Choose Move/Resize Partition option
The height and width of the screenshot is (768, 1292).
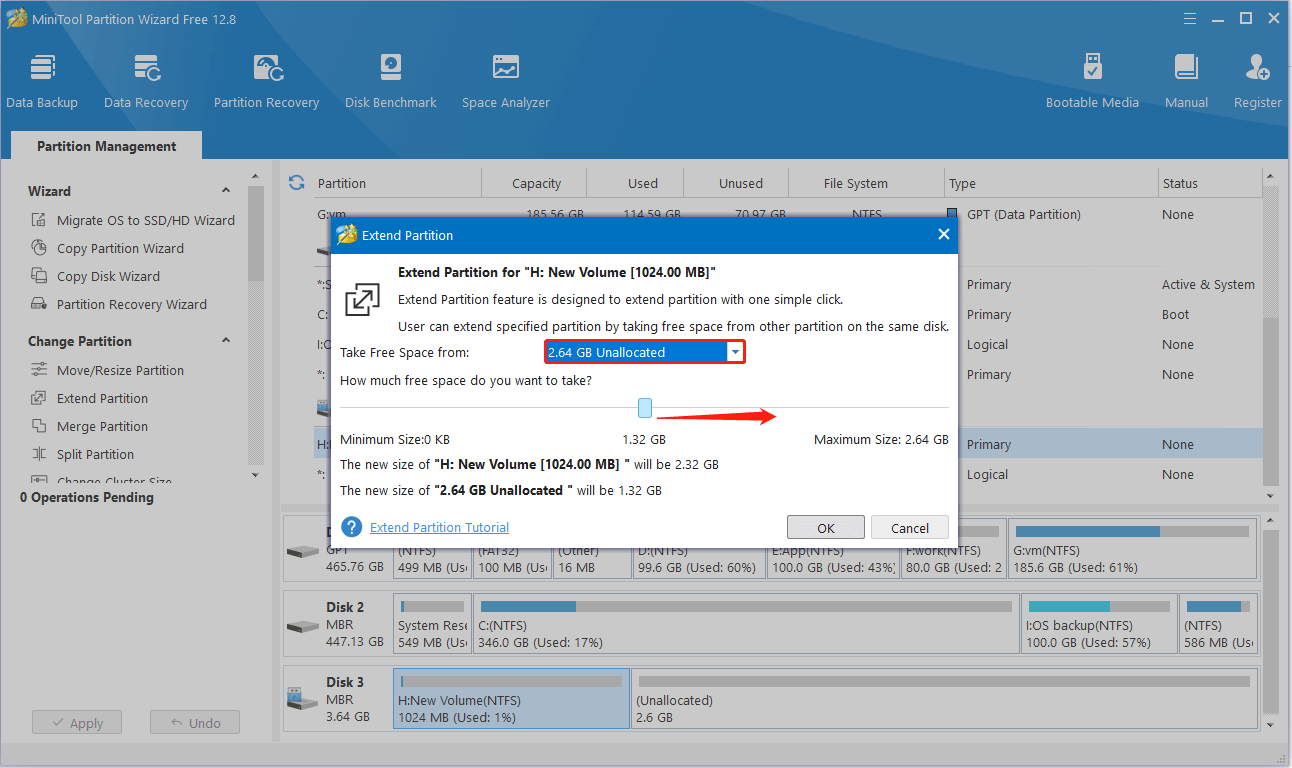[x=120, y=370]
